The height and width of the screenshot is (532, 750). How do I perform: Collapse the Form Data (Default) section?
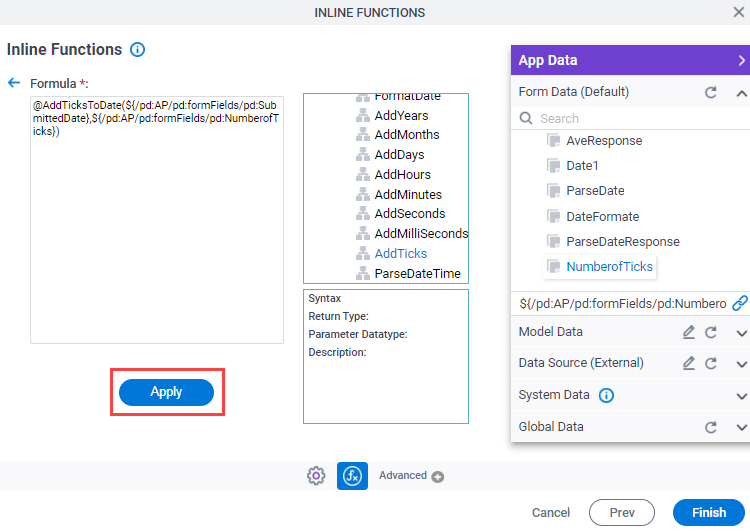741,93
